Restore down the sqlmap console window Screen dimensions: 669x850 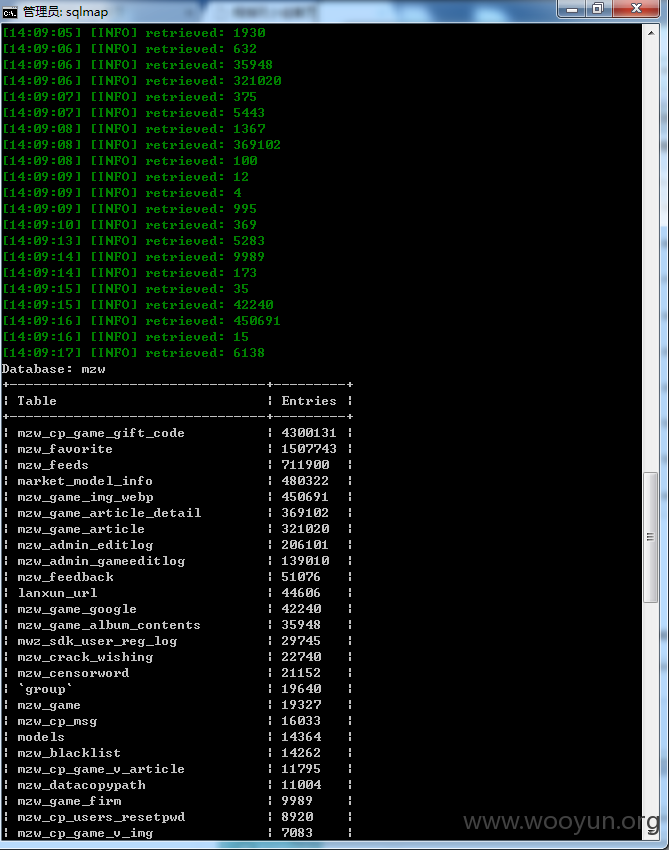click(x=598, y=9)
